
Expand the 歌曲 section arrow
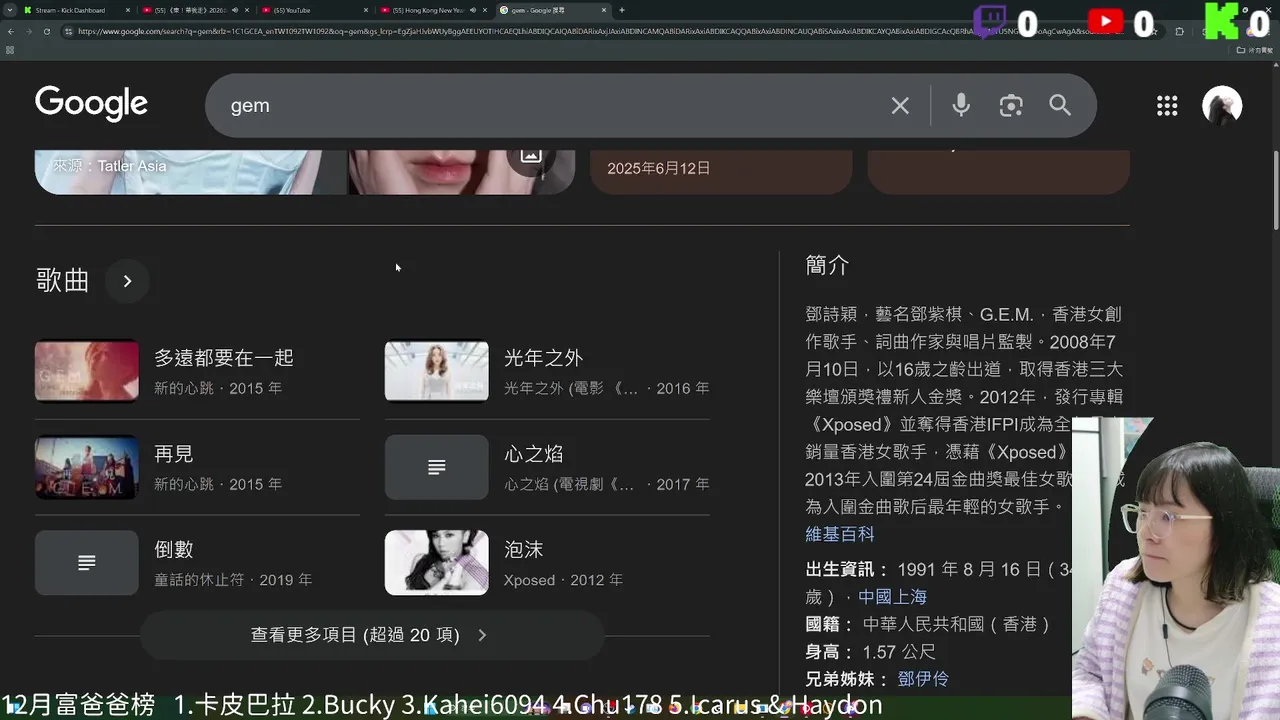tap(127, 281)
